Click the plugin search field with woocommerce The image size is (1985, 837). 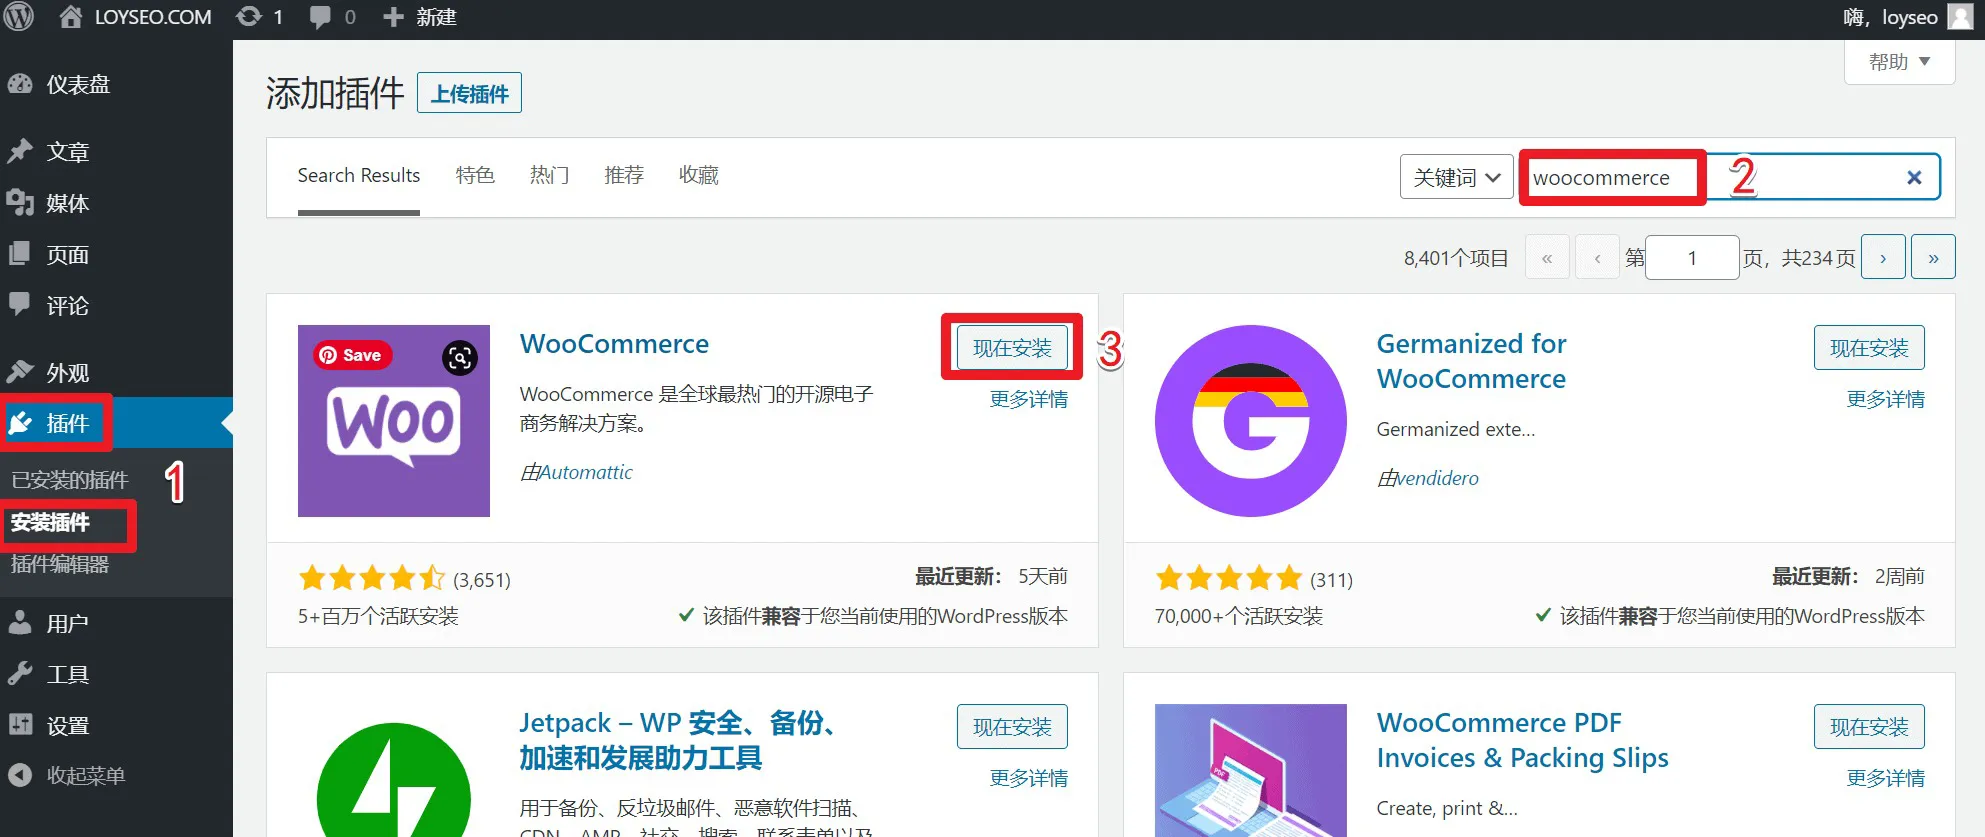(x=1730, y=177)
